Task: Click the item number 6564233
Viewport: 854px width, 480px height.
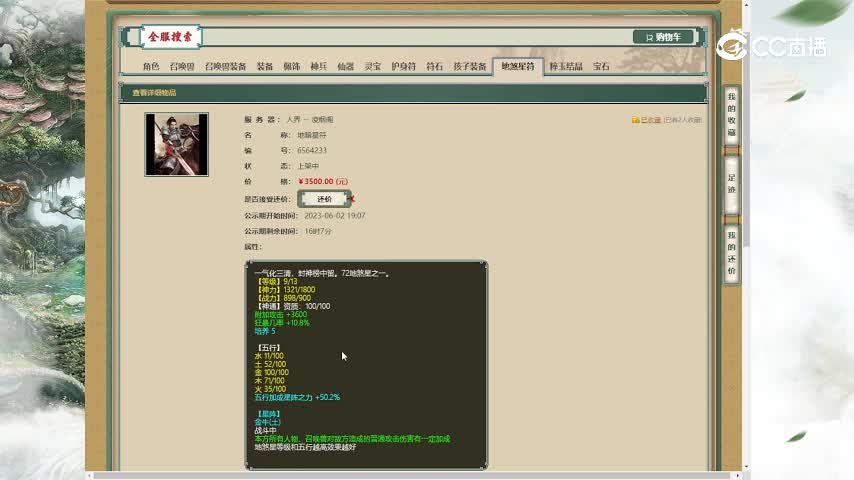Action: [312, 150]
